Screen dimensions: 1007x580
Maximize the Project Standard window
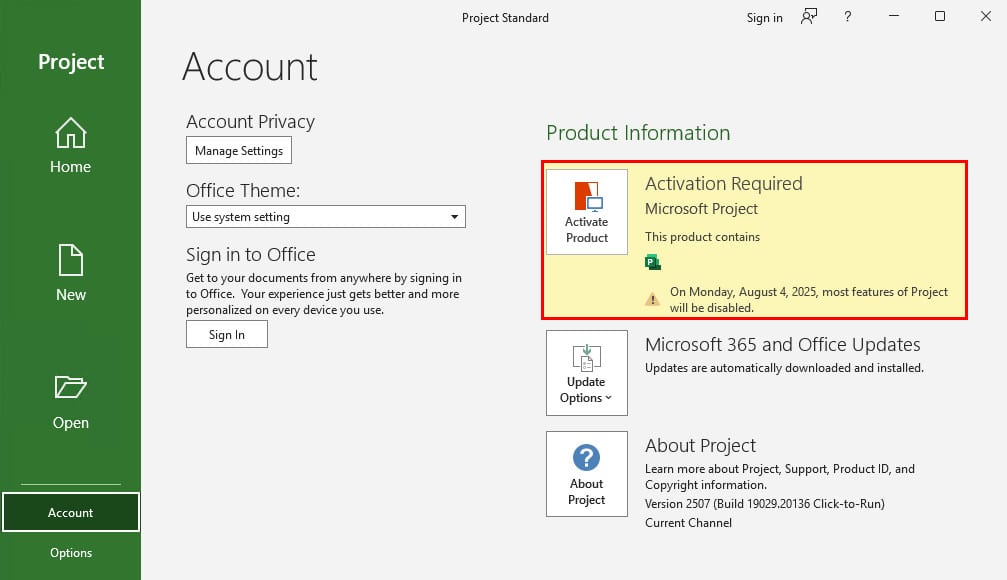coord(940,16)
